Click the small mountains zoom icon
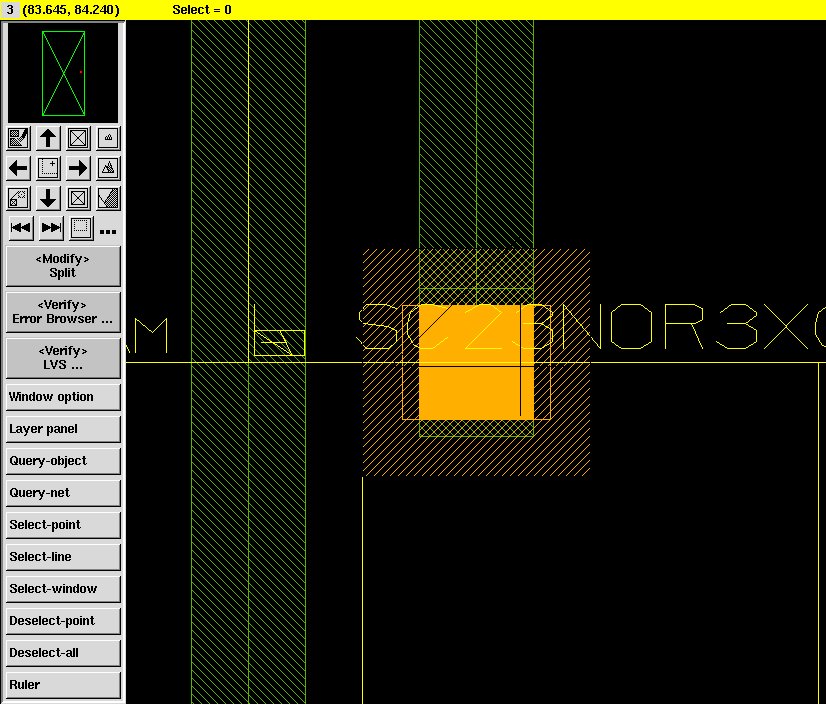 [108, 138]
